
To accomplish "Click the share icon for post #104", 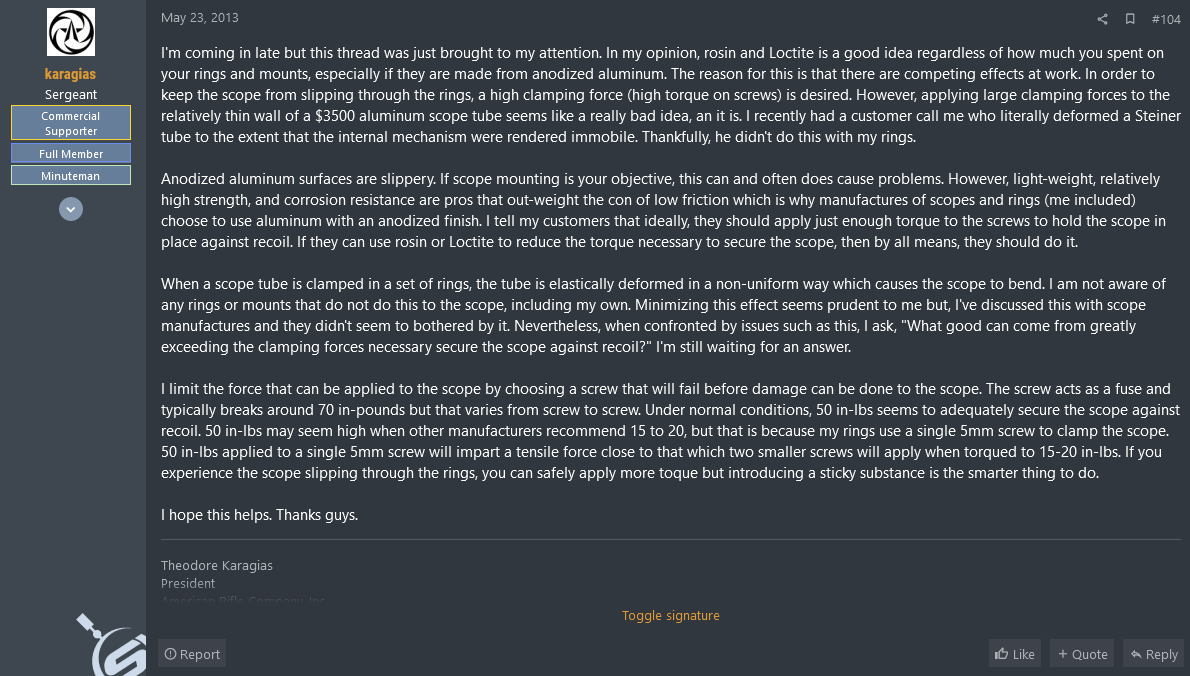I will click(x=1102, y=19).
